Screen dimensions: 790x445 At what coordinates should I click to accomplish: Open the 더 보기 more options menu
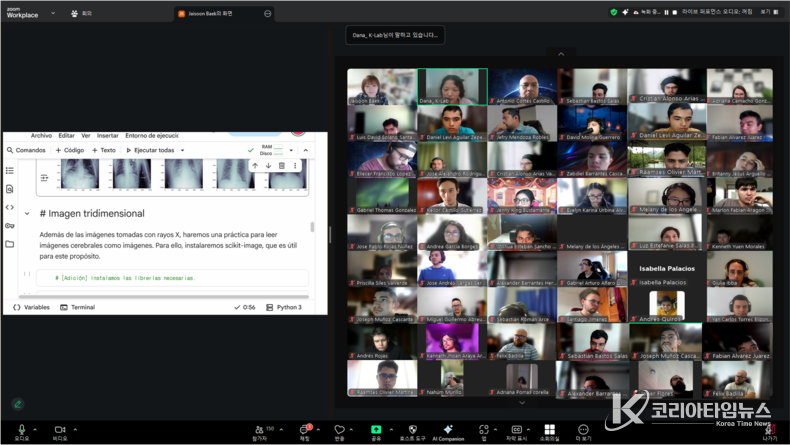(583, 430)
